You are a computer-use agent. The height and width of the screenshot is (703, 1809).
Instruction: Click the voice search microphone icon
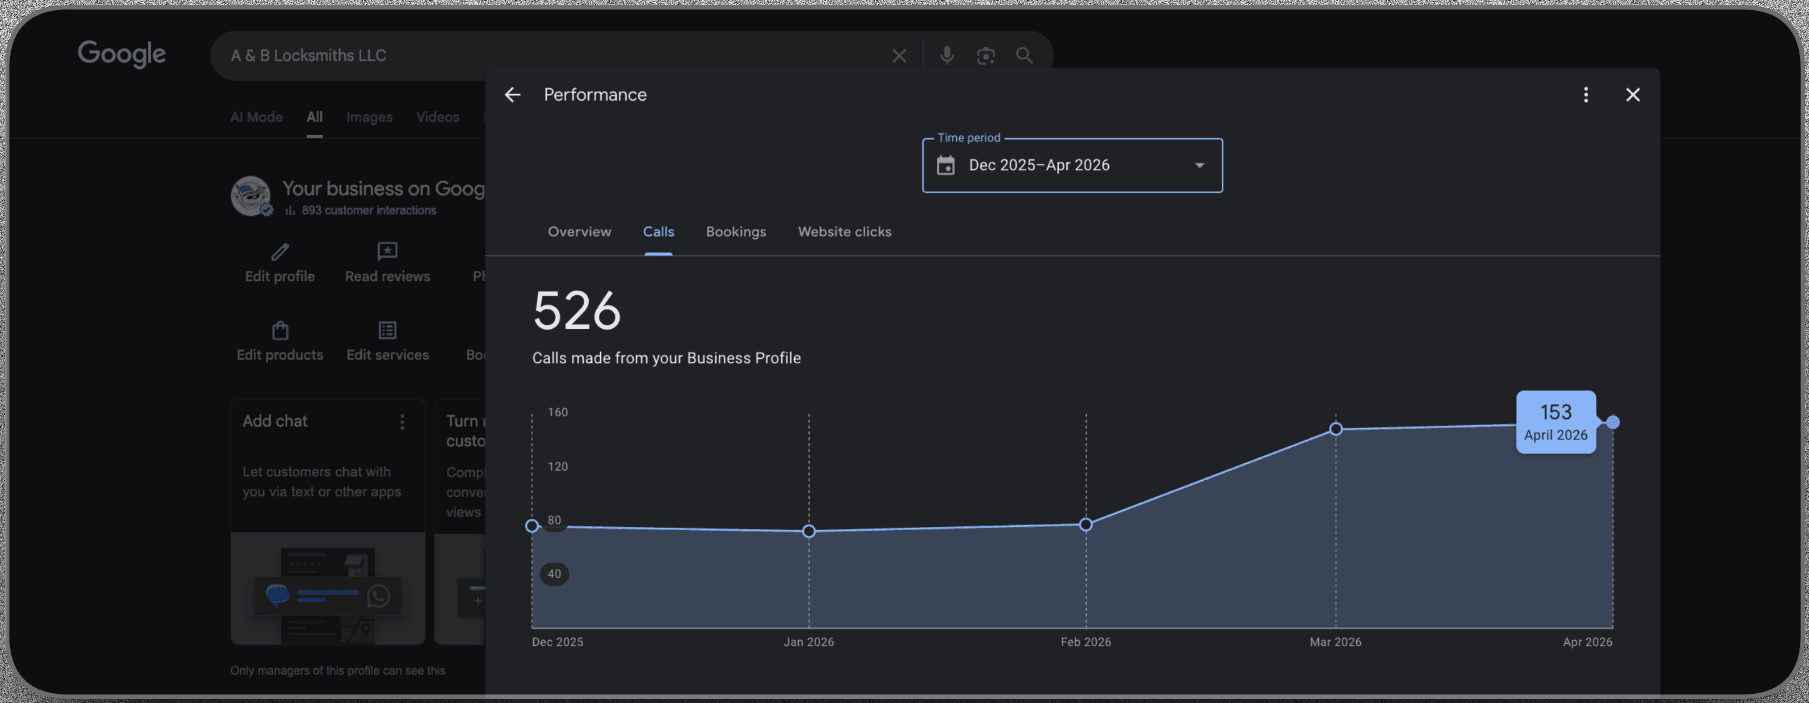946,56
